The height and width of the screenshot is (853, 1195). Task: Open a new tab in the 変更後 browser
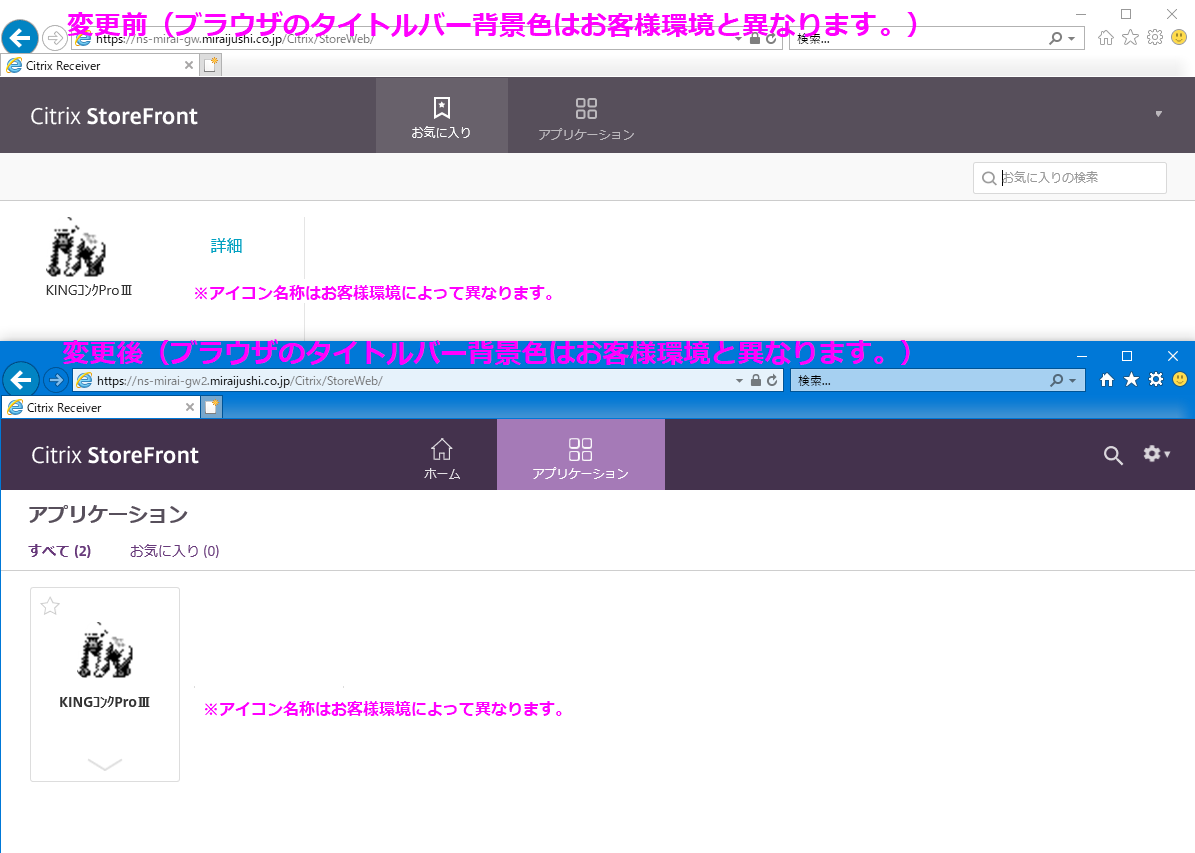tap(212, 407)
